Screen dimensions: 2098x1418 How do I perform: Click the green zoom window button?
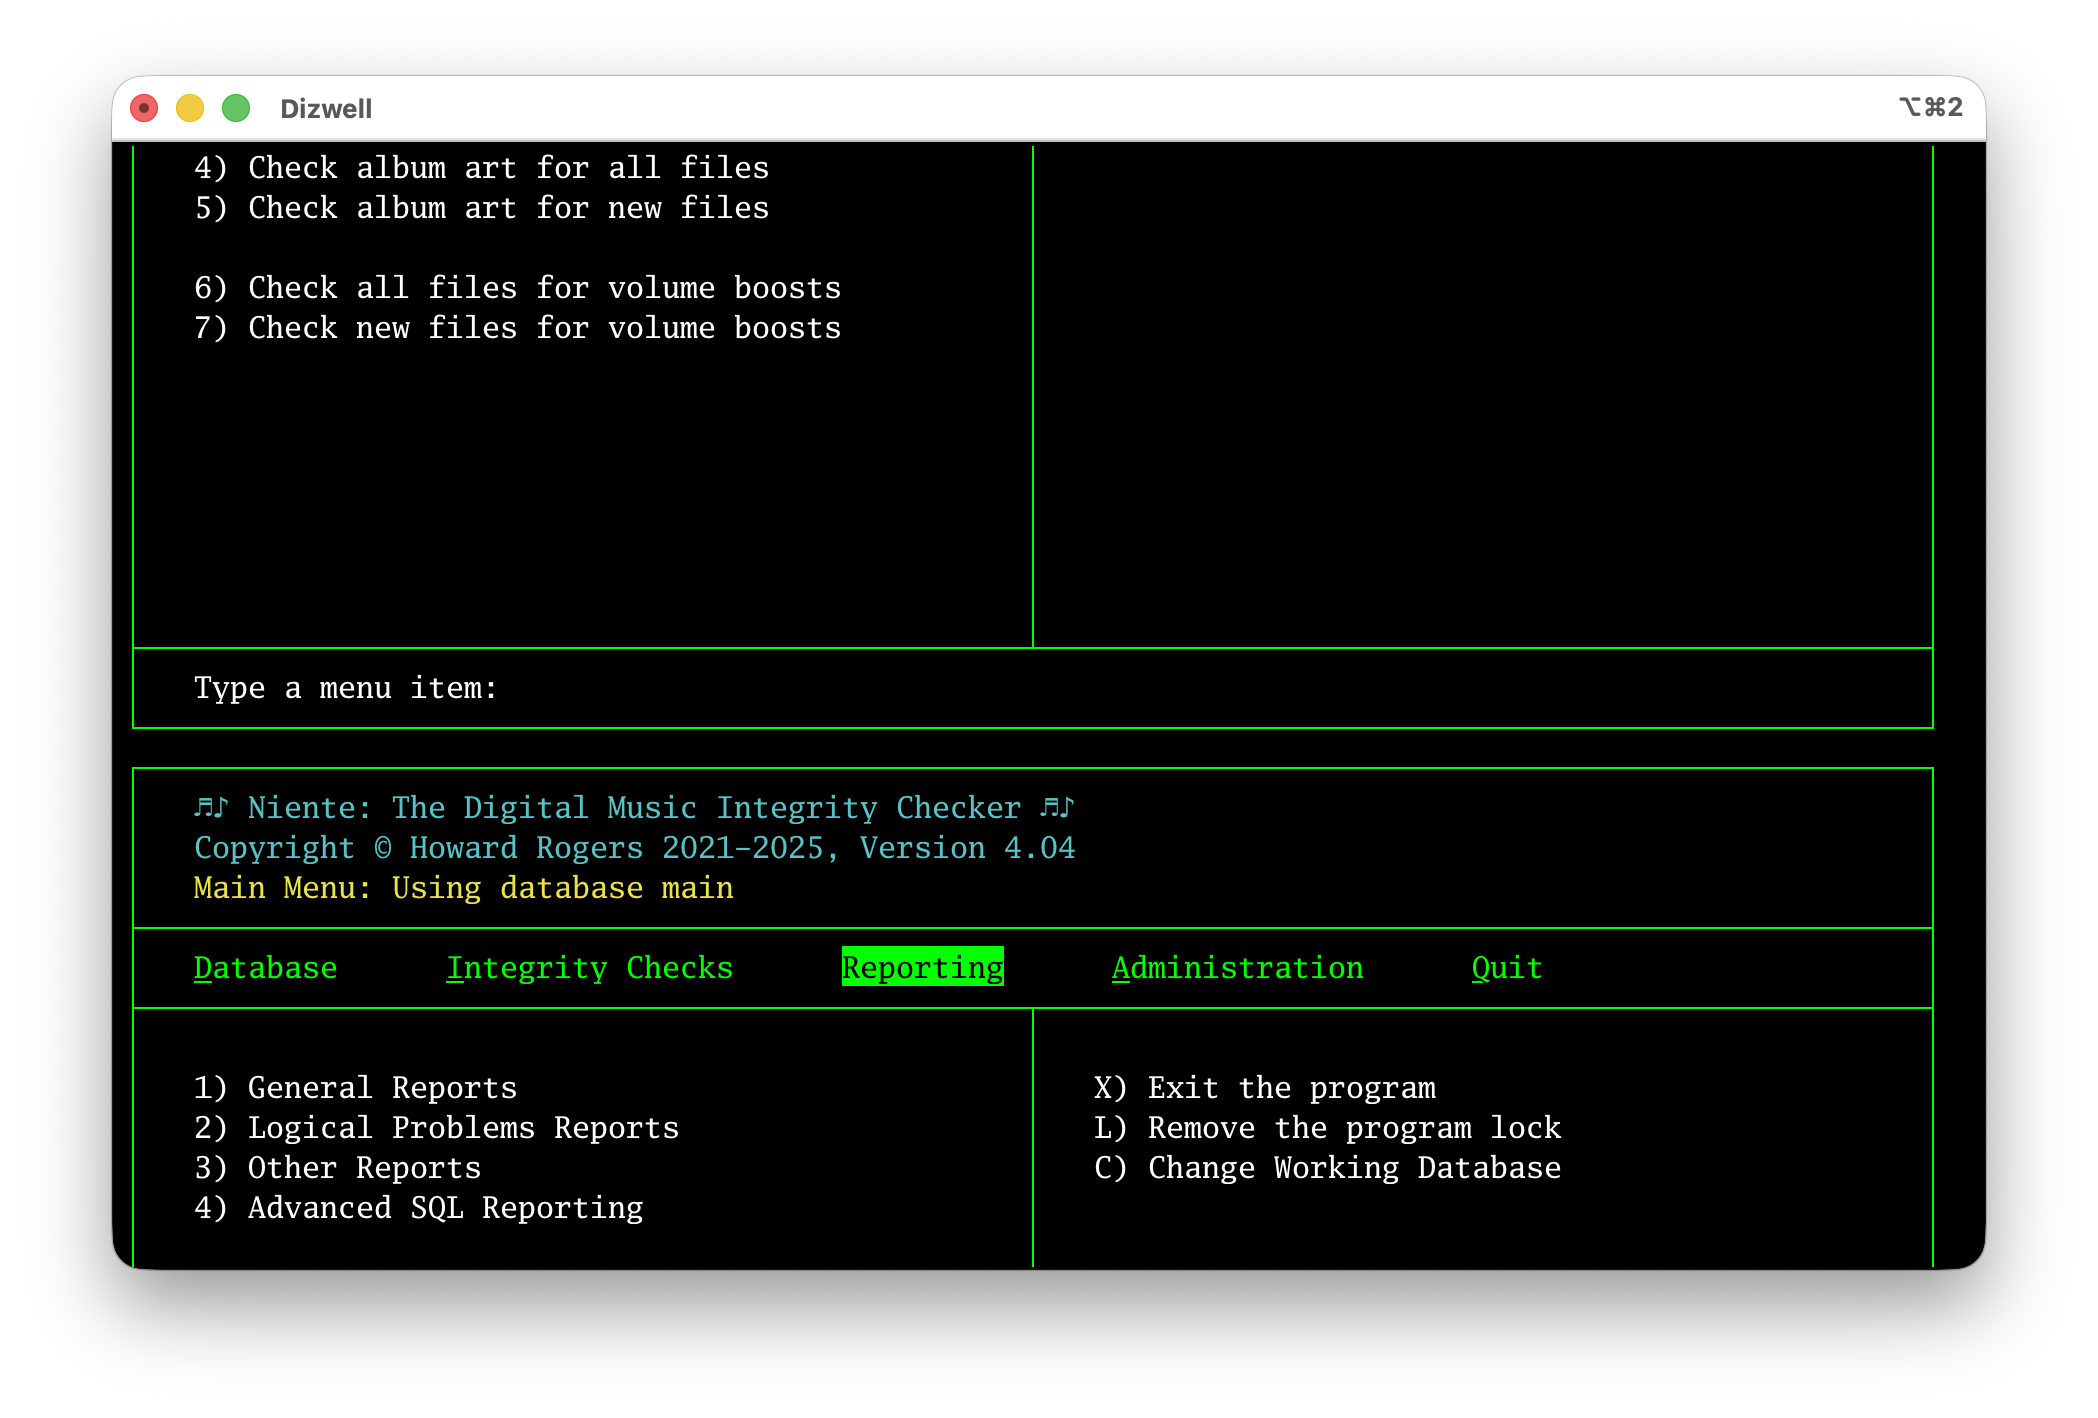click(236, 108)
